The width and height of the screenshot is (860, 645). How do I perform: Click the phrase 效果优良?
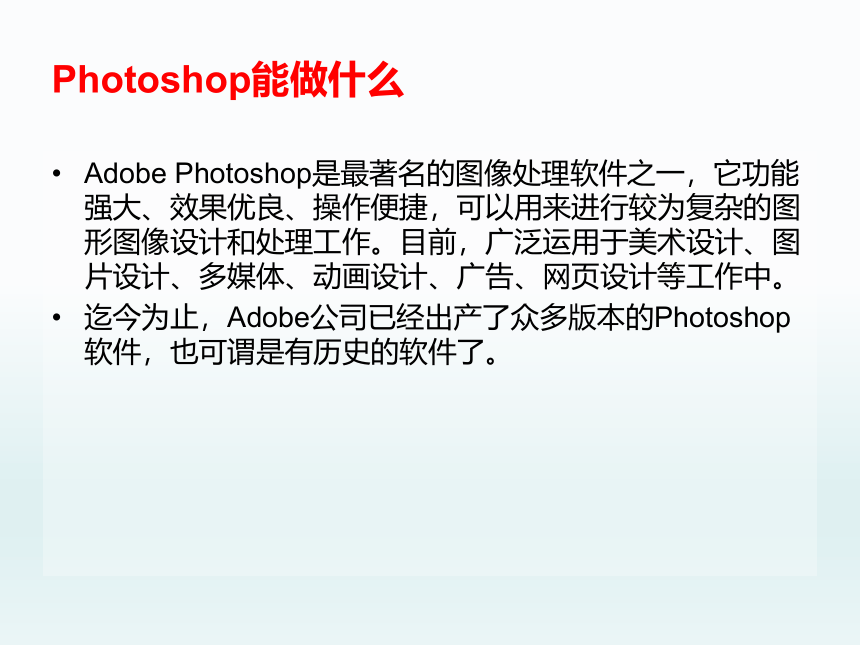pyautogui.click(x=227, y=208)
